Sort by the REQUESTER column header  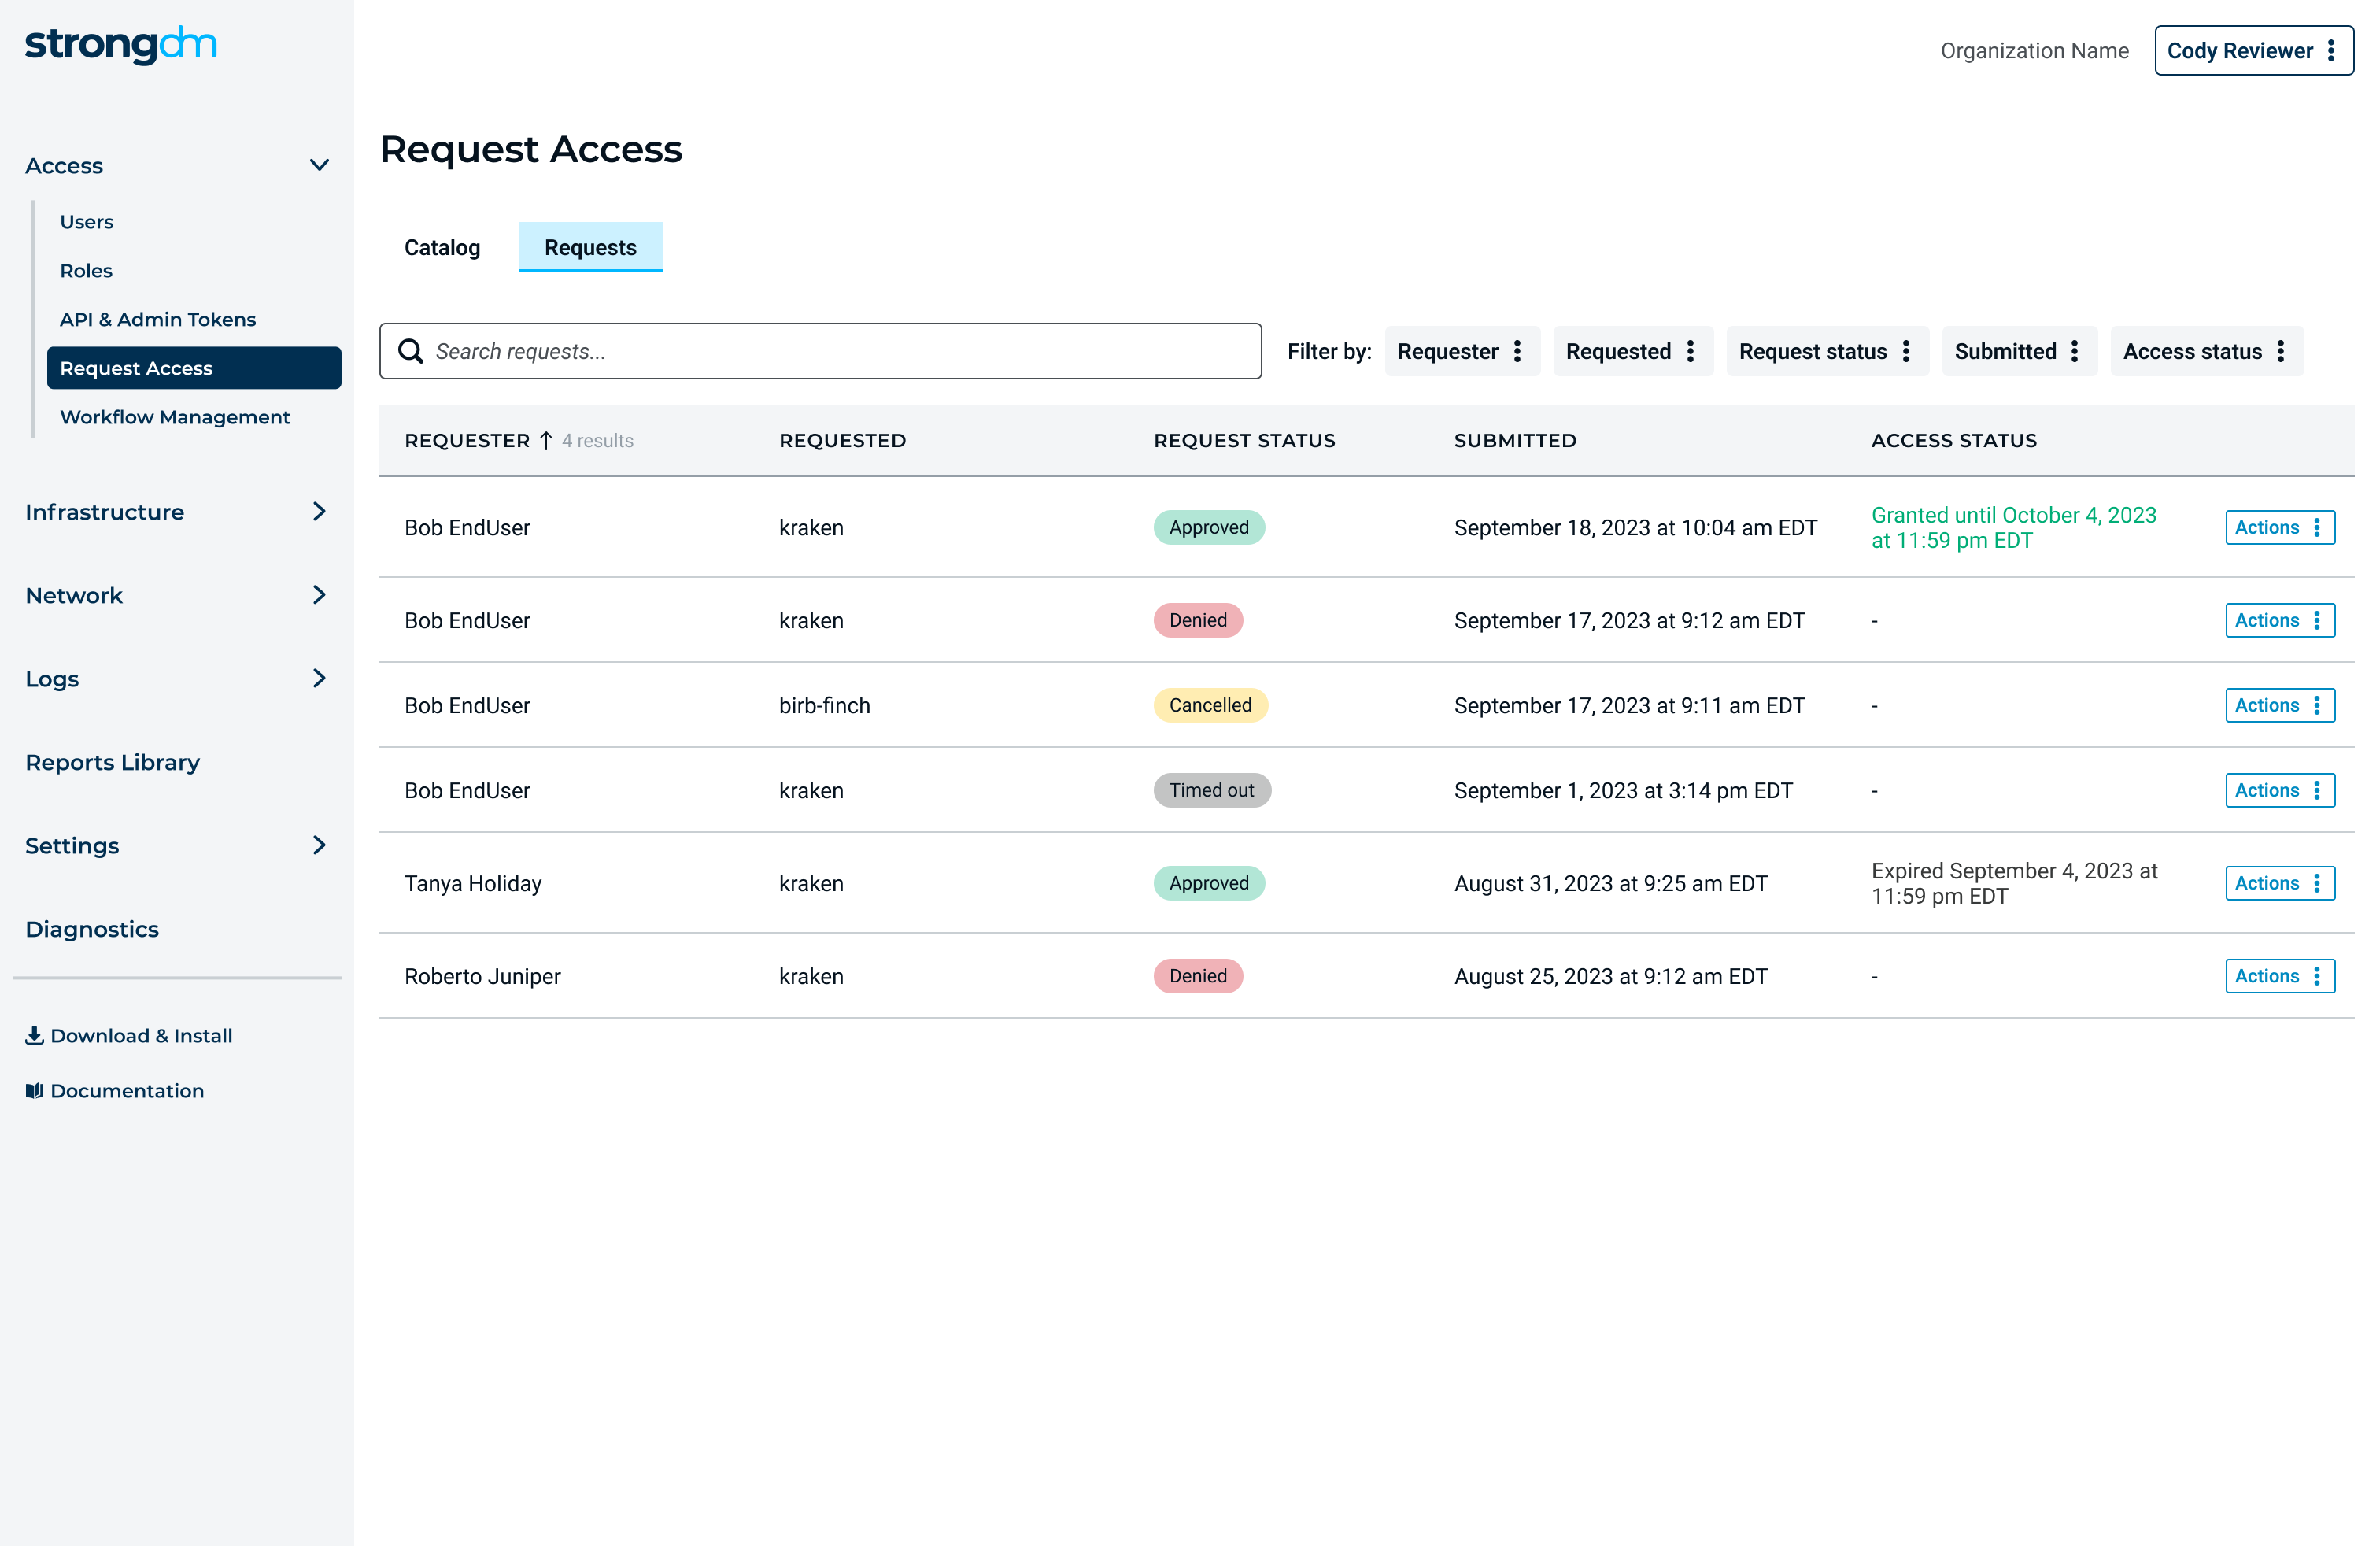click(x=467, y=440)
